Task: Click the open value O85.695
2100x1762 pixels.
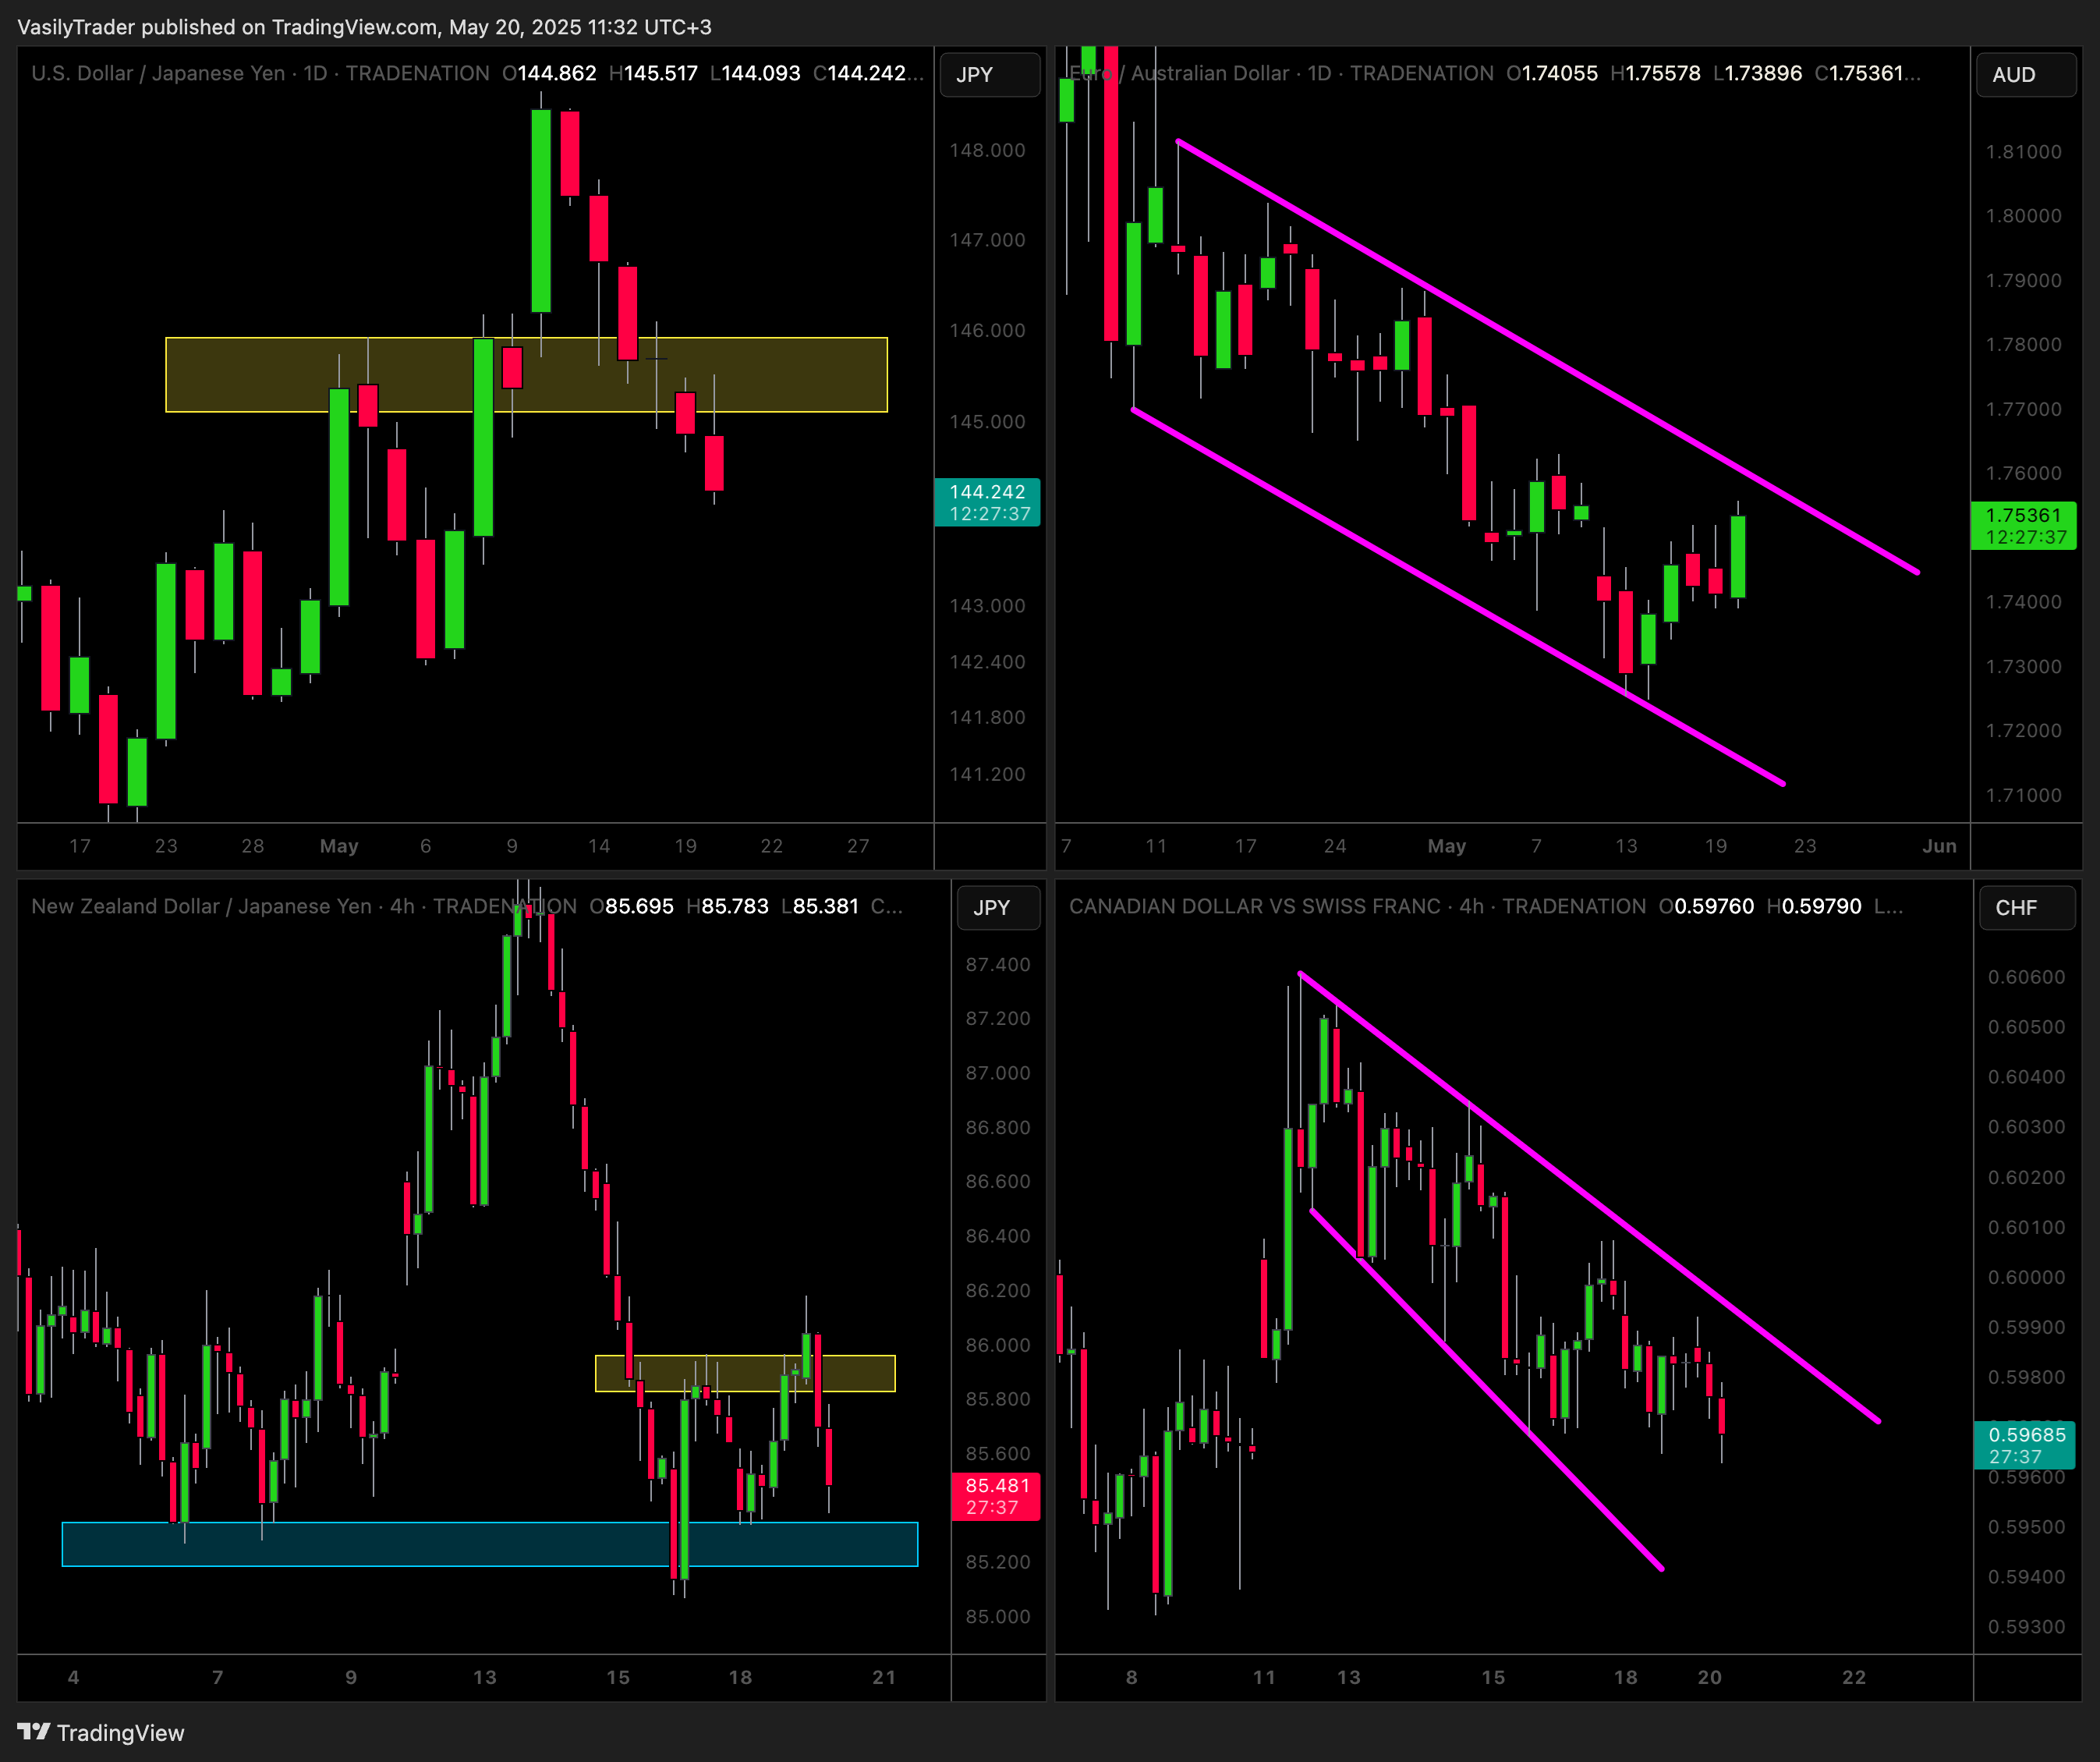Action: point(631,906)
